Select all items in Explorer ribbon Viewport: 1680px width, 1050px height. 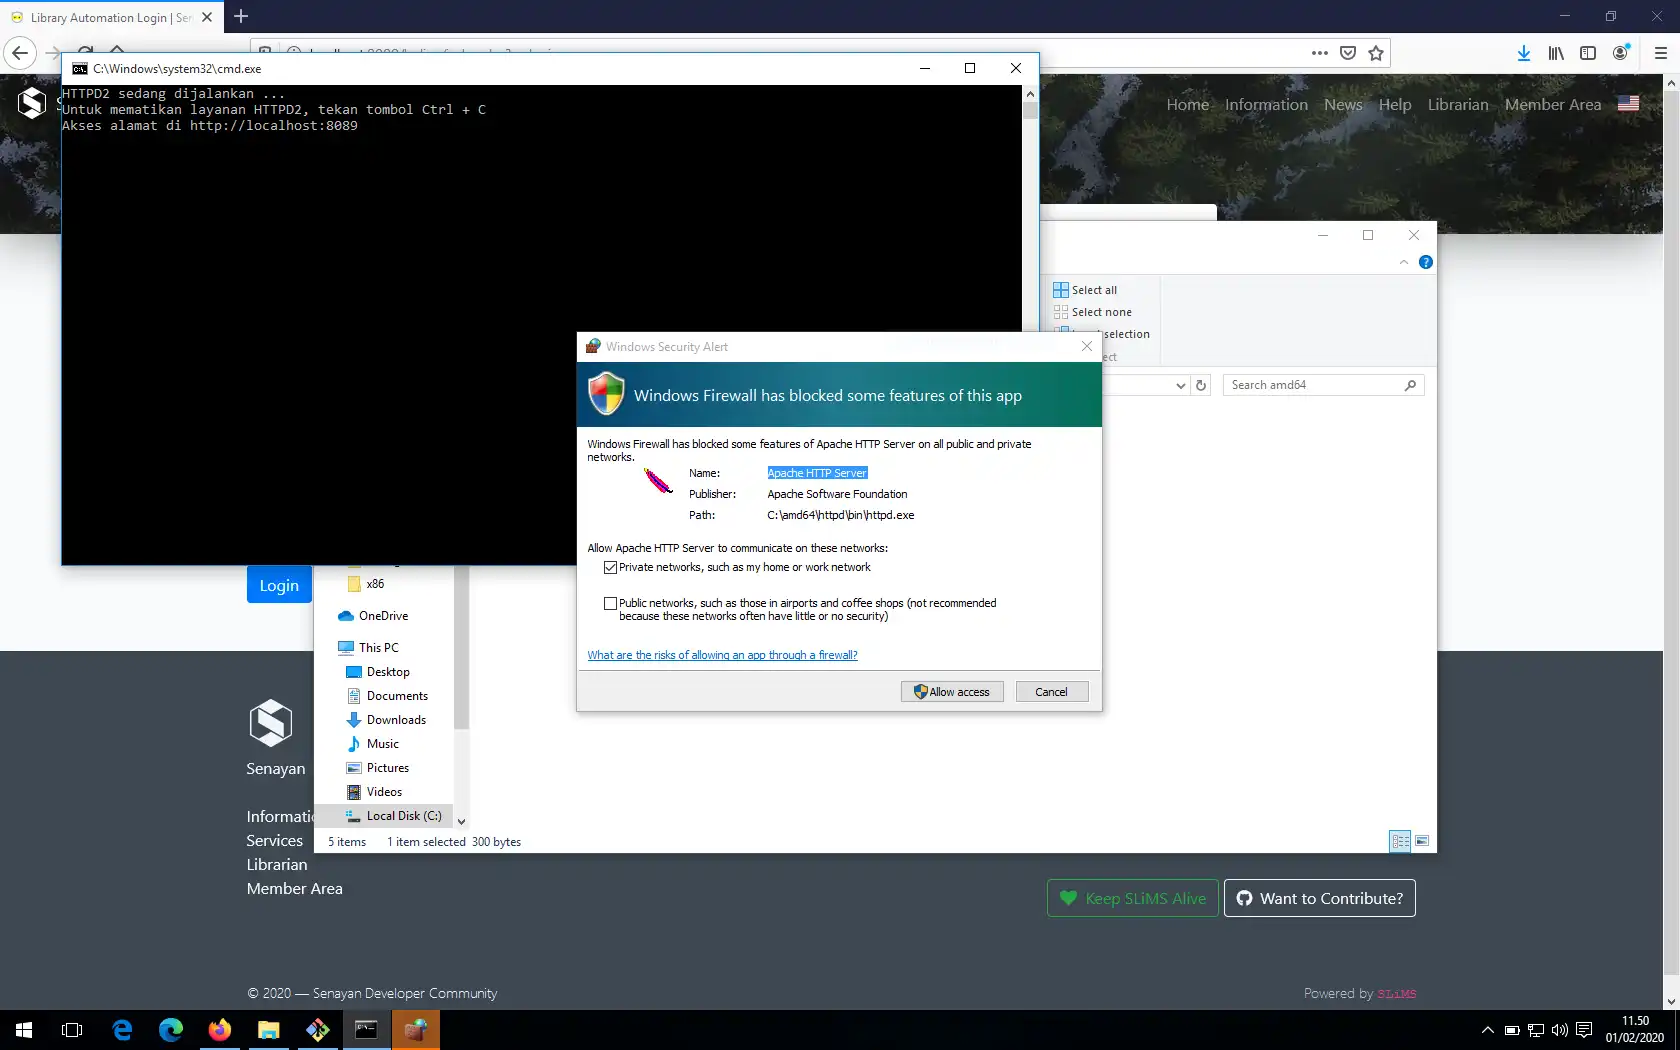1085,290
